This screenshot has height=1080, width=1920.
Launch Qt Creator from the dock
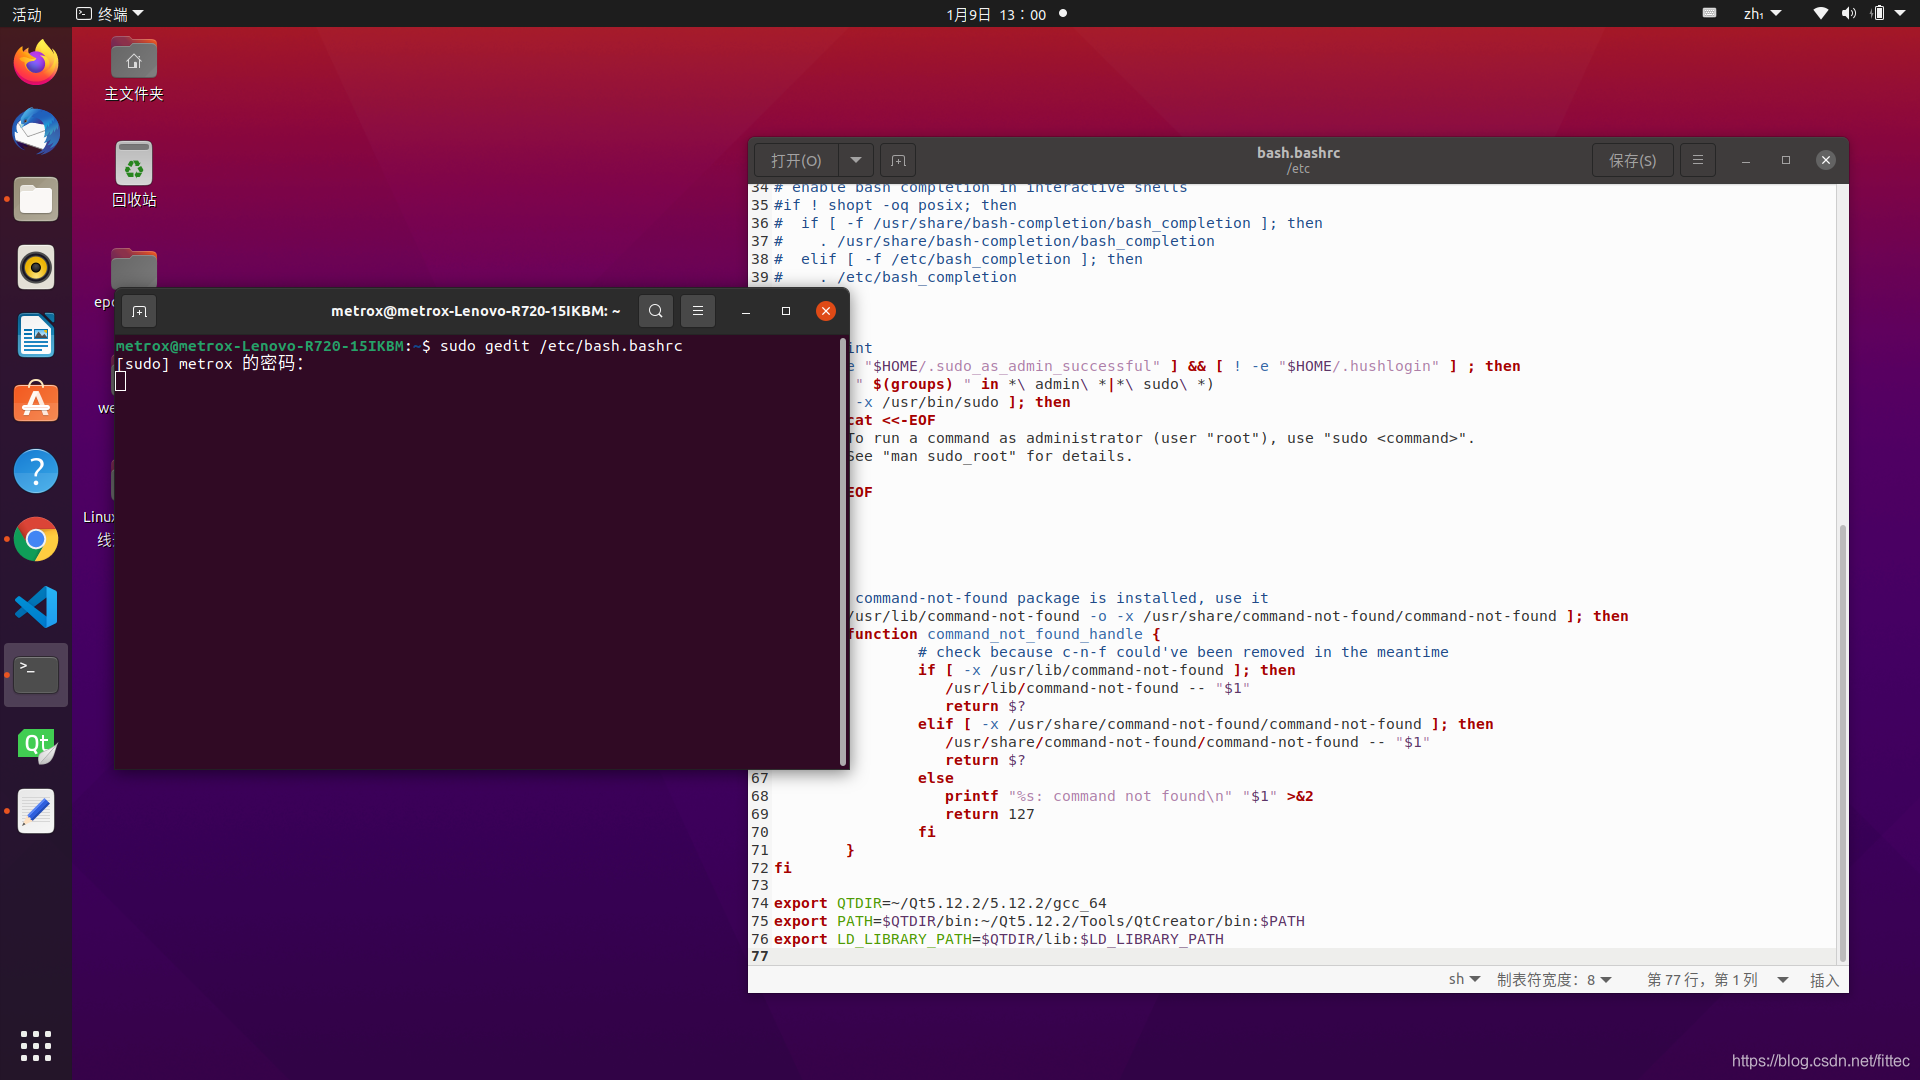36,744
